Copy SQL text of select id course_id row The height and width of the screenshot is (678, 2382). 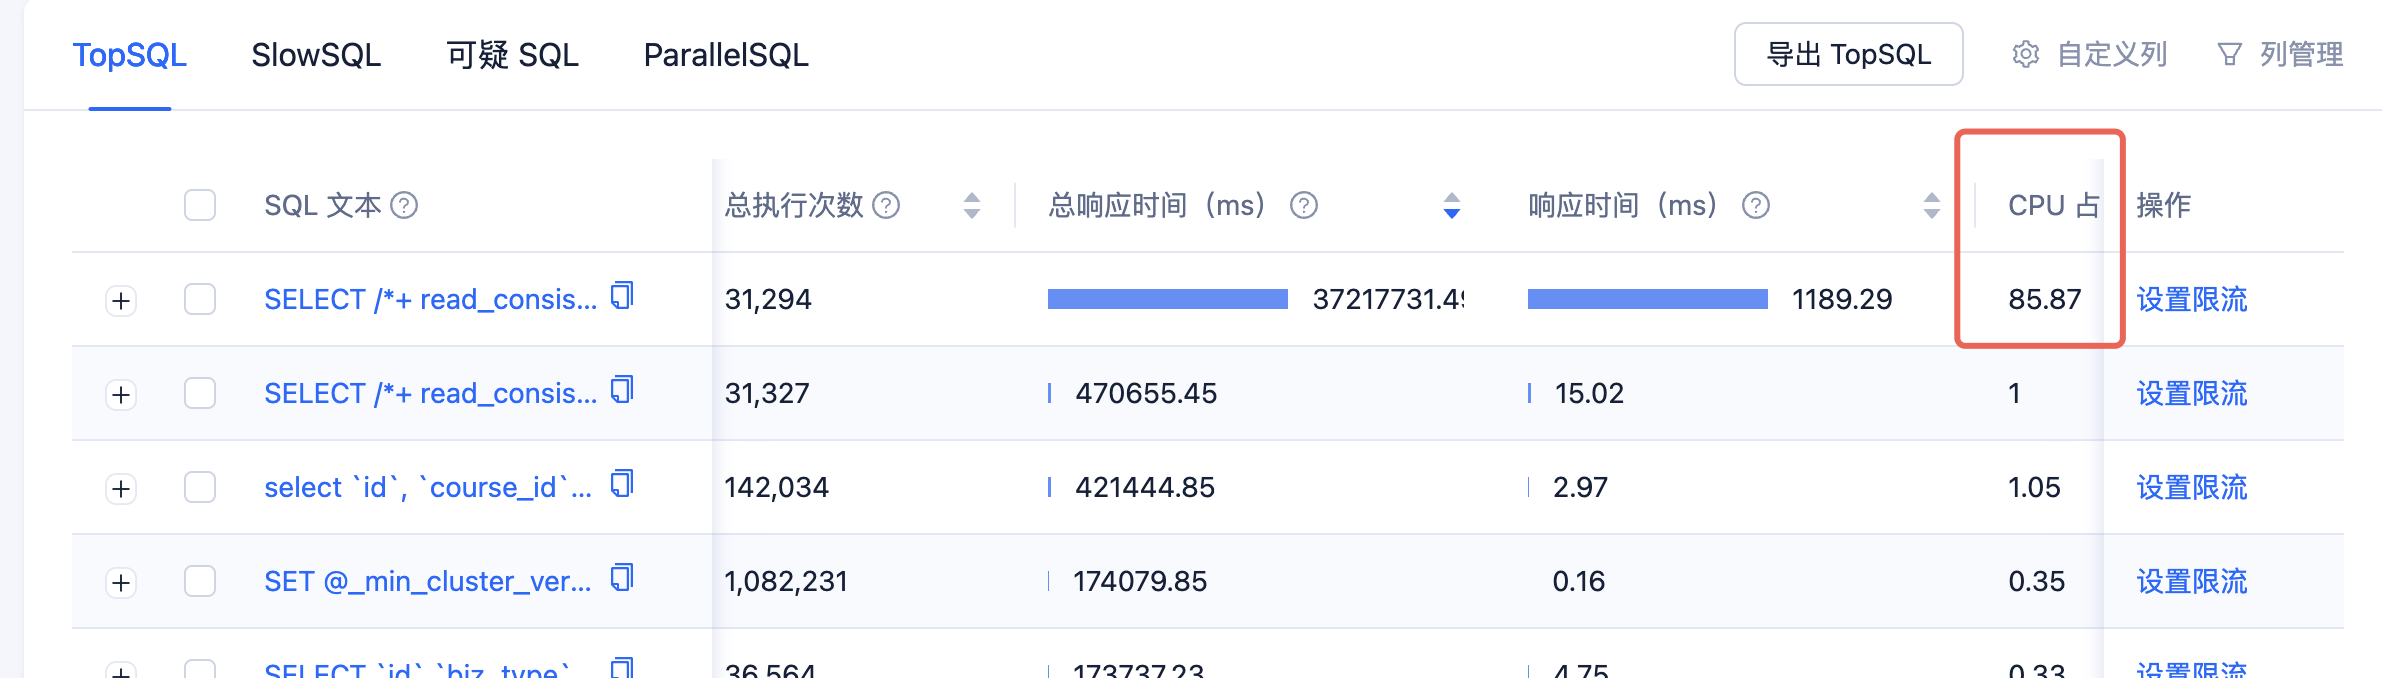pyautogui.click(x=622, y=484)
